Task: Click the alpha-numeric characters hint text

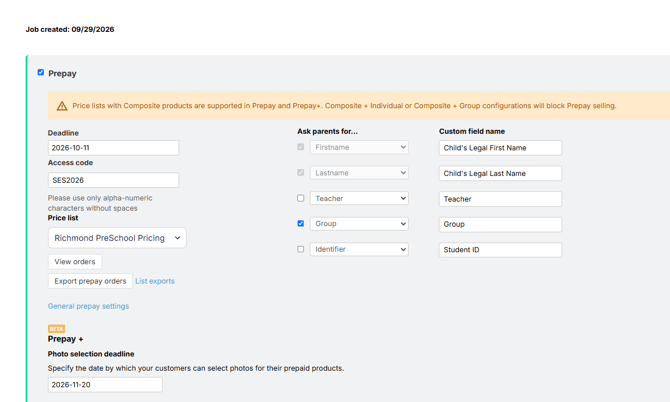Action: tap(100, 203)
